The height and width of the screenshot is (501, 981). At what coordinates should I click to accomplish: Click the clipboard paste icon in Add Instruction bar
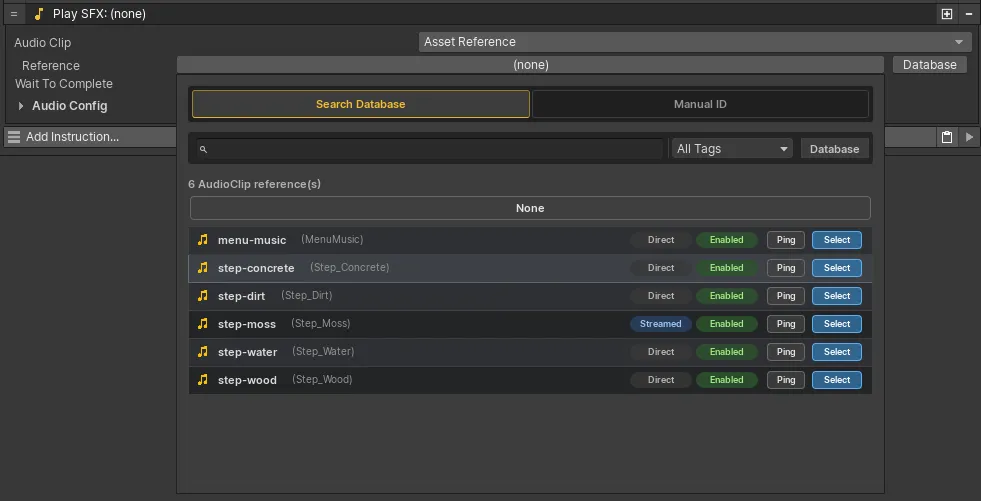click(x=947, y=137)
